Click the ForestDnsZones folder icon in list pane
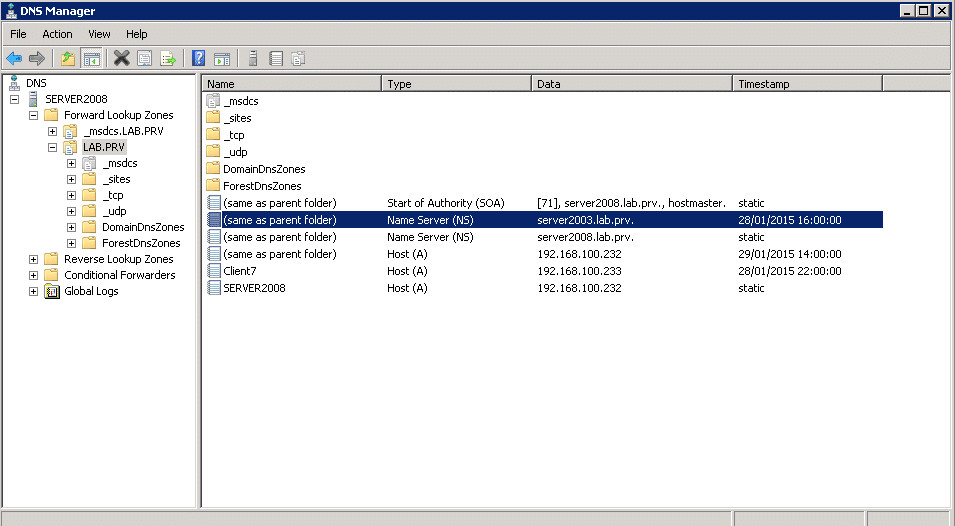This screenshot has height=526, width=955. (x=213, y=186)
